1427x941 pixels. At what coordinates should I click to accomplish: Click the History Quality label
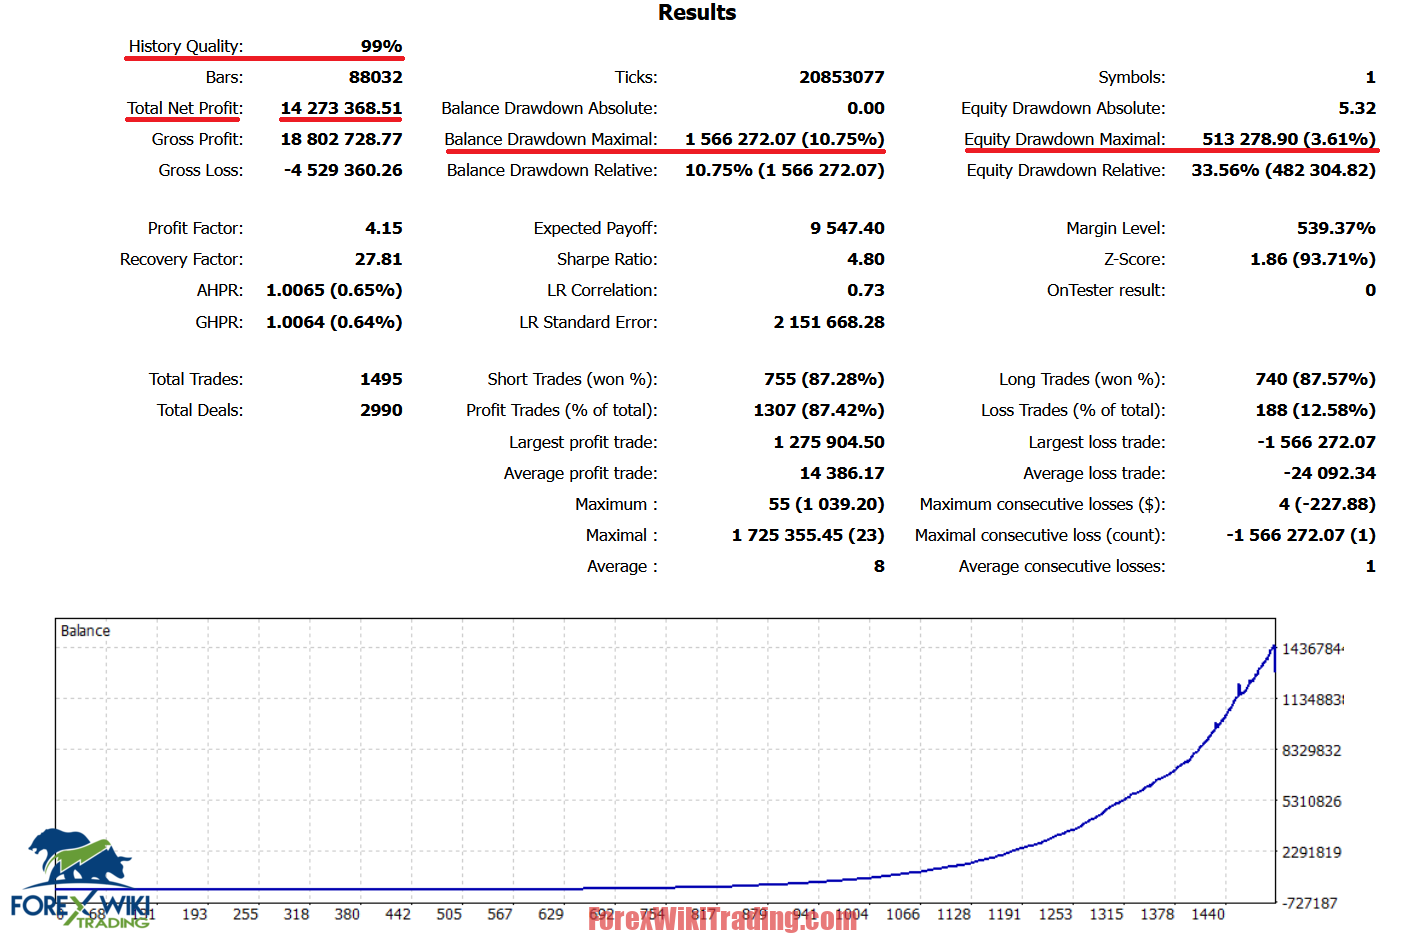pos(185,46)
